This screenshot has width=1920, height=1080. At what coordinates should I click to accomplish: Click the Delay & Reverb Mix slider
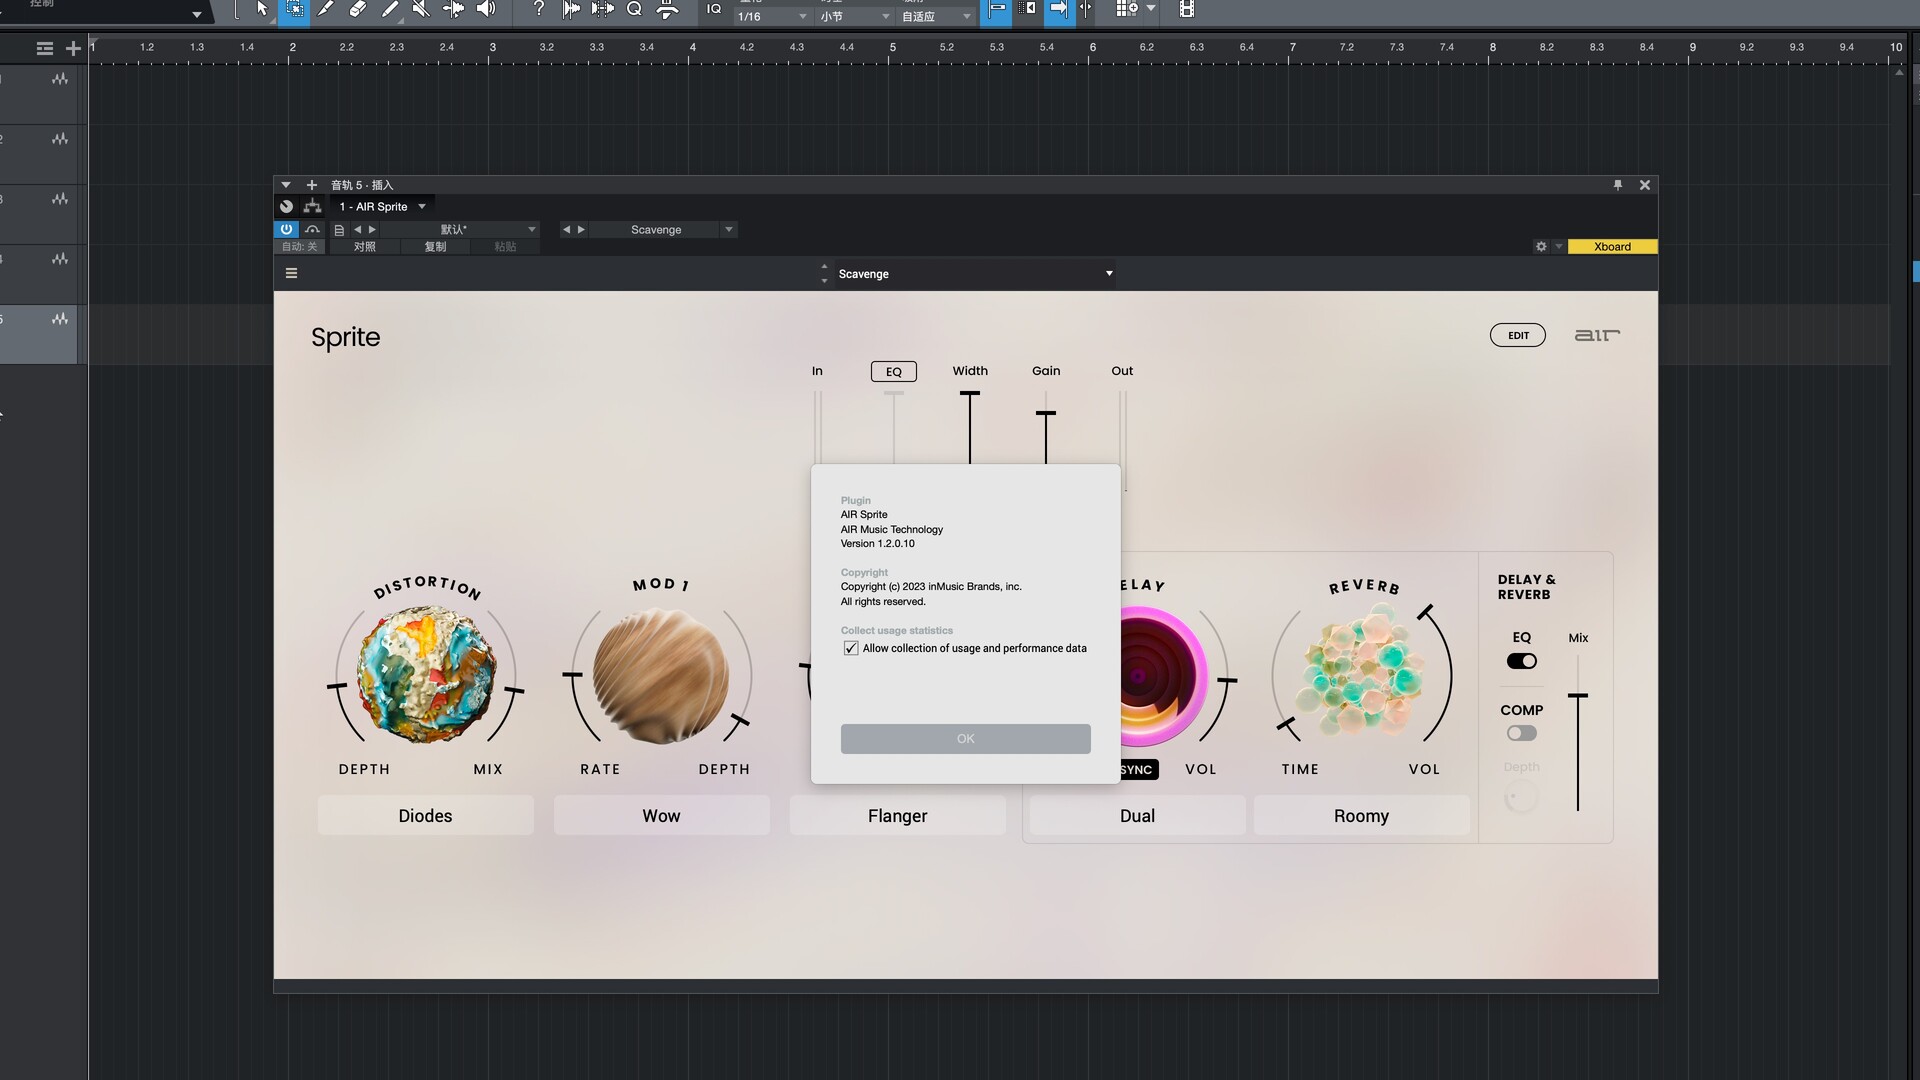(x=1578, y=696)
